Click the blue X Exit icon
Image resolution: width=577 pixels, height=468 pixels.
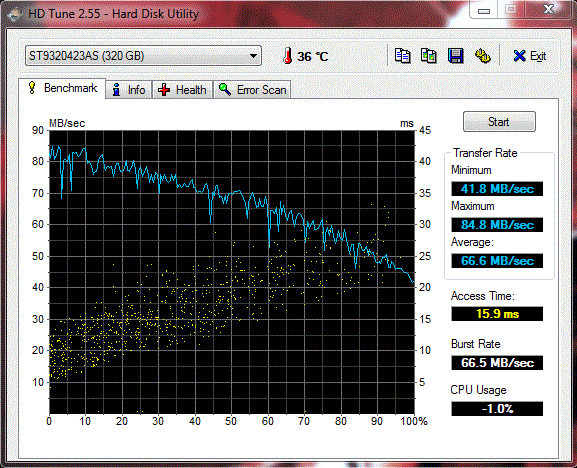pyautogui.click(x=519, y=56)
